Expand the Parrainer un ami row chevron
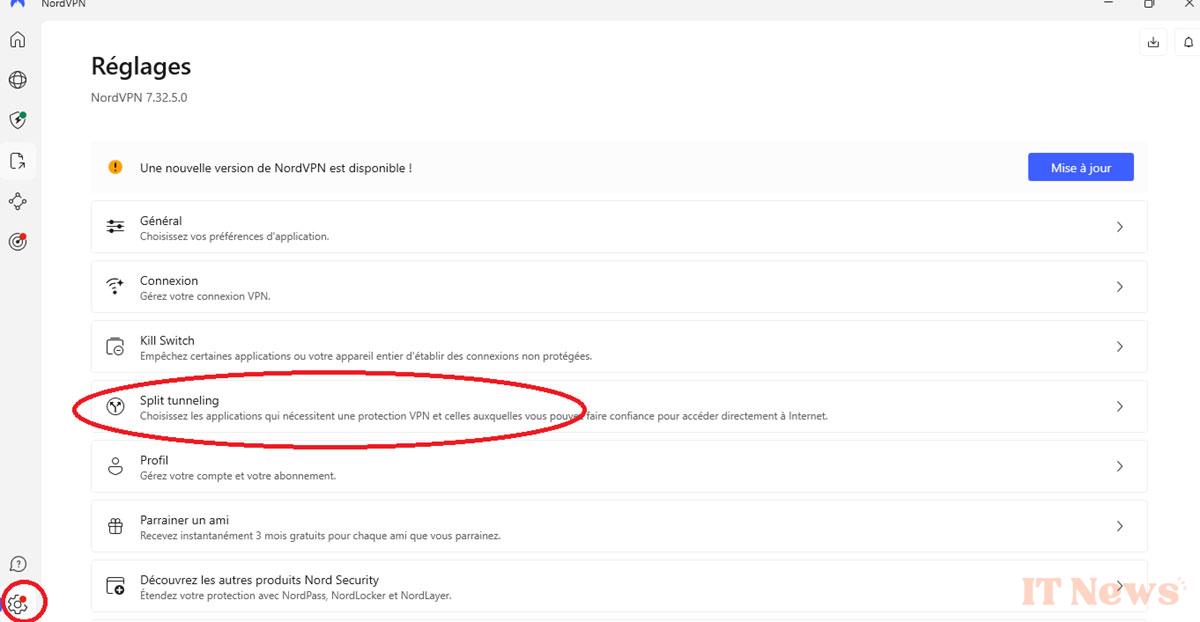The image size is (1200, 622). click(x=1120, y=526)
